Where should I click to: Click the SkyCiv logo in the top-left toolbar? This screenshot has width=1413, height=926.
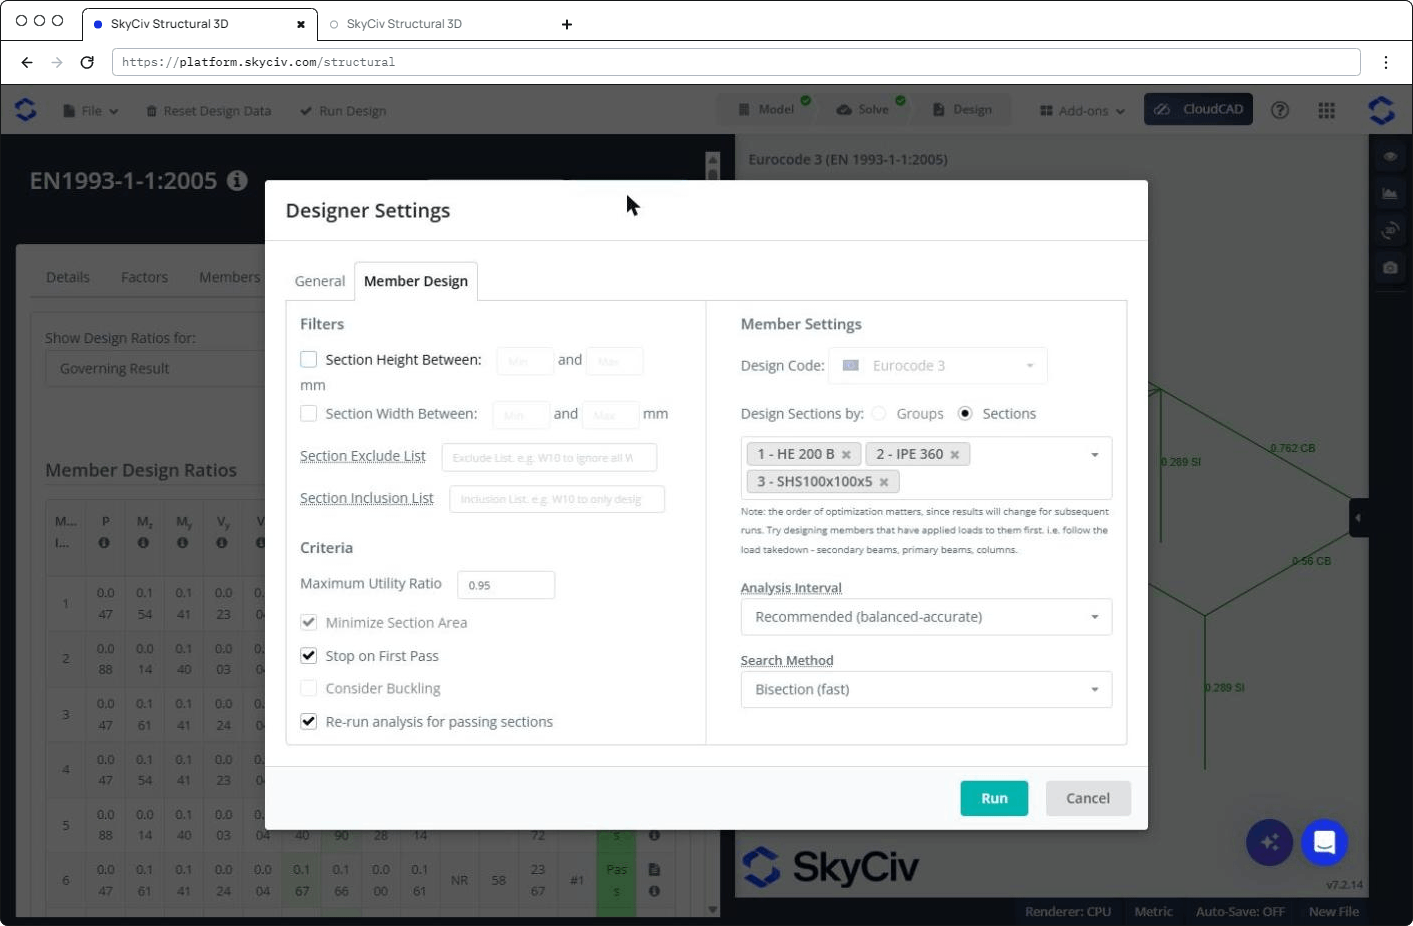click(x=26, y=110)
